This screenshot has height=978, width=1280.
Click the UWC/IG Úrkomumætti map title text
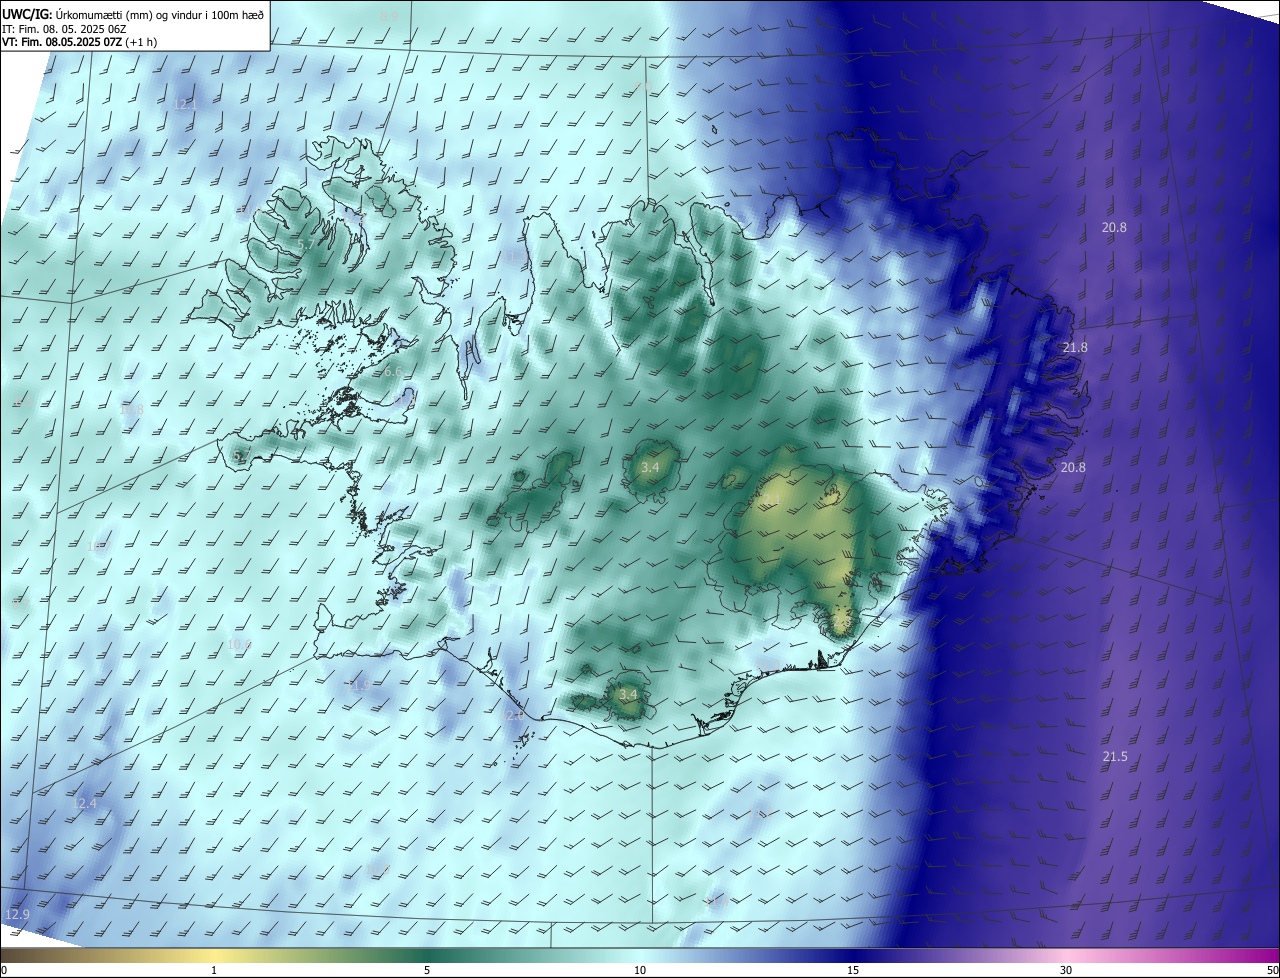click(133, 13)
